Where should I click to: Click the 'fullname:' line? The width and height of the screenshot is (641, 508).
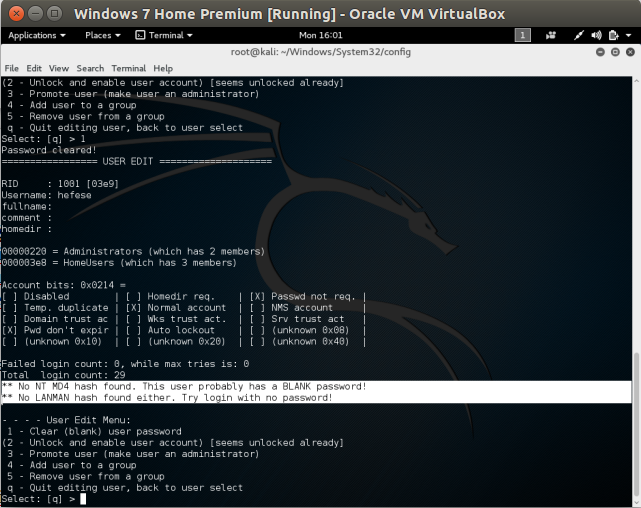[27, 206]
